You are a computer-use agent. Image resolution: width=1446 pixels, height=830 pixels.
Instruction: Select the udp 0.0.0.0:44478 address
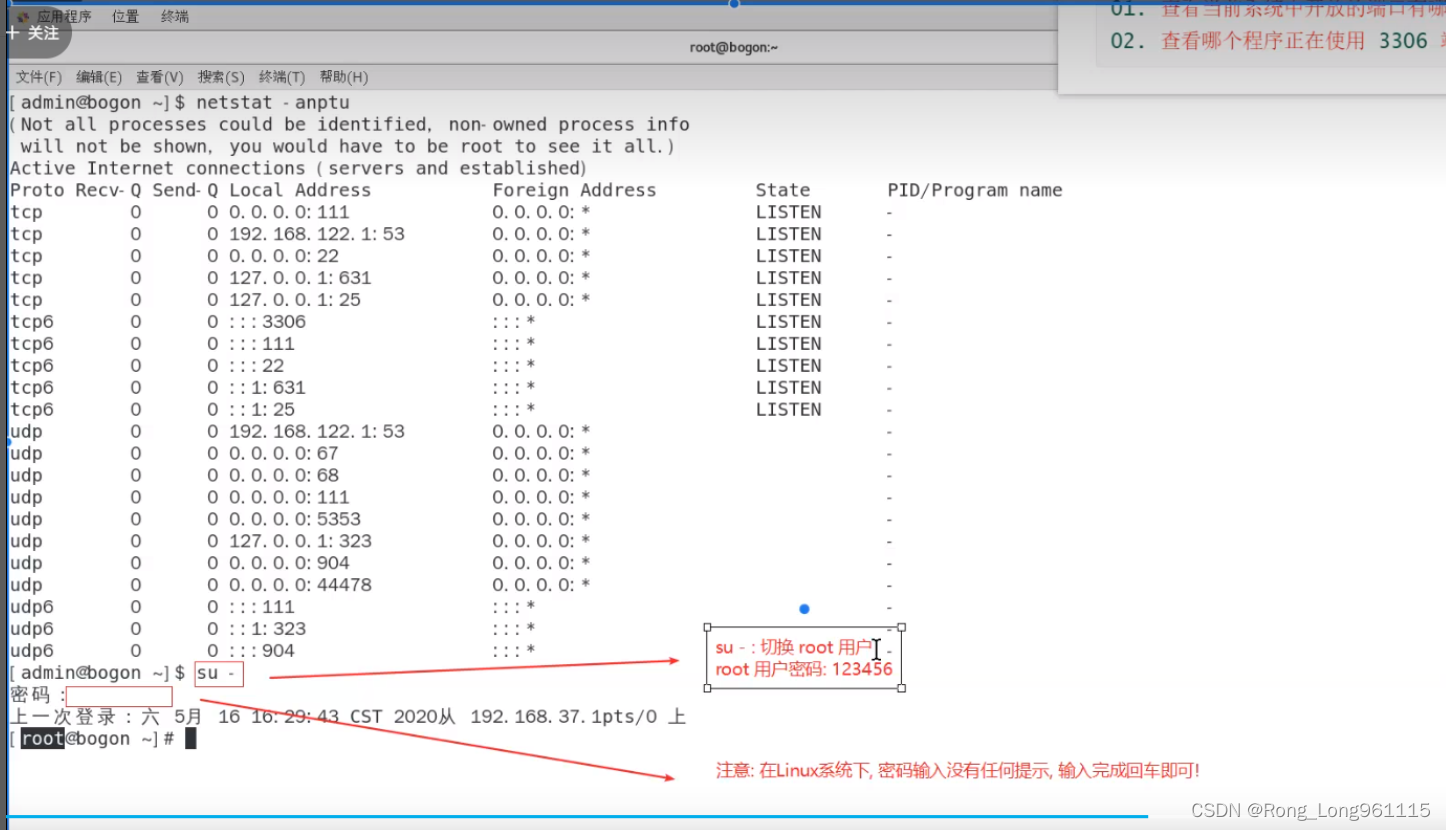coord(300,586)
